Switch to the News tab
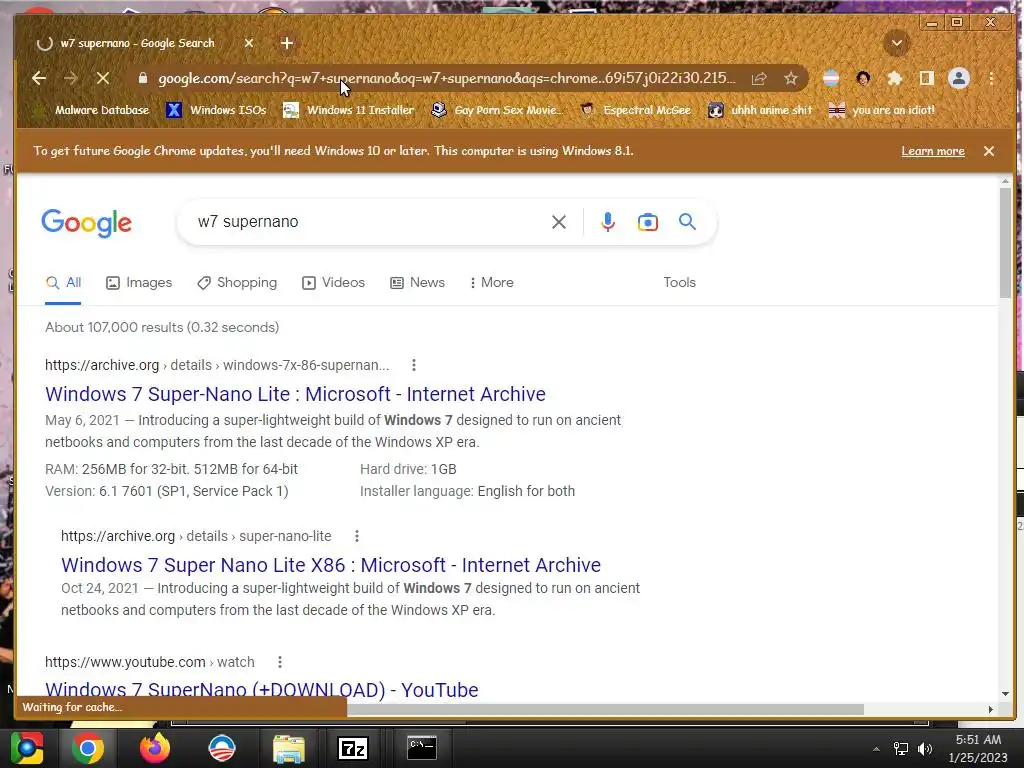The width and height of the screenshot is (1024, 768). tap(417, 283)
